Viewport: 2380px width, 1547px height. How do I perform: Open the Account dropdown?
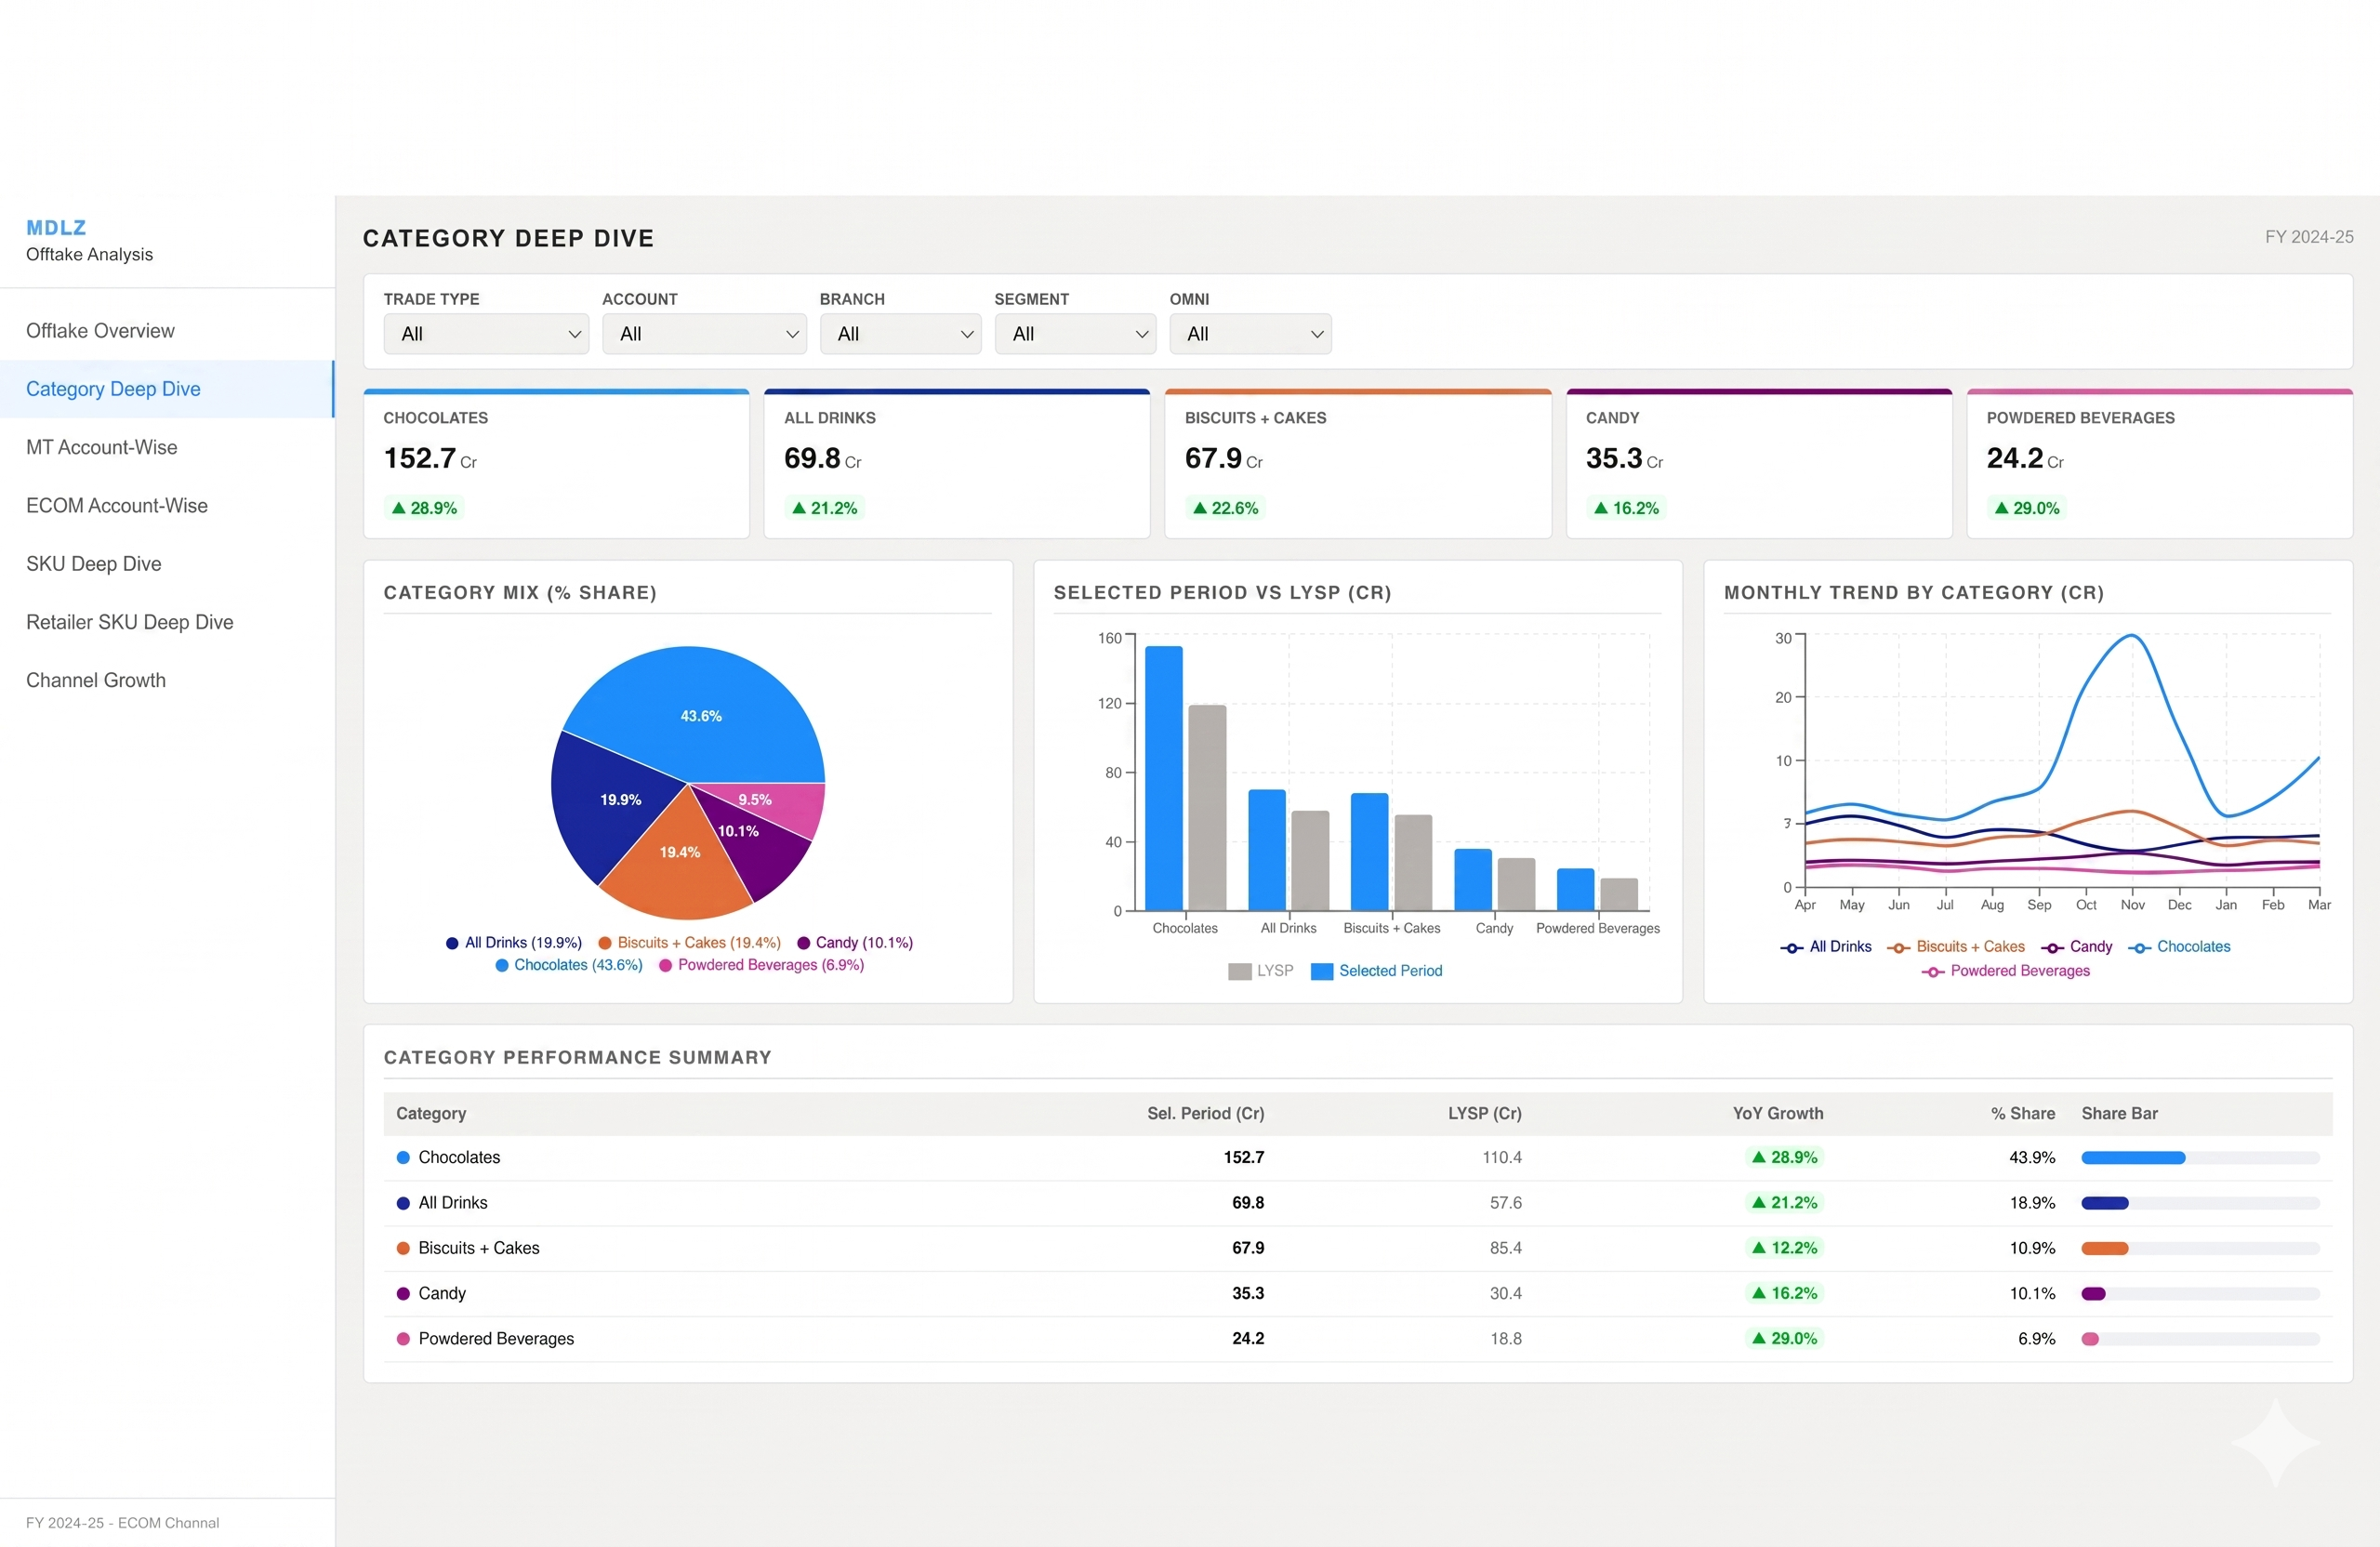coord(704,334)
